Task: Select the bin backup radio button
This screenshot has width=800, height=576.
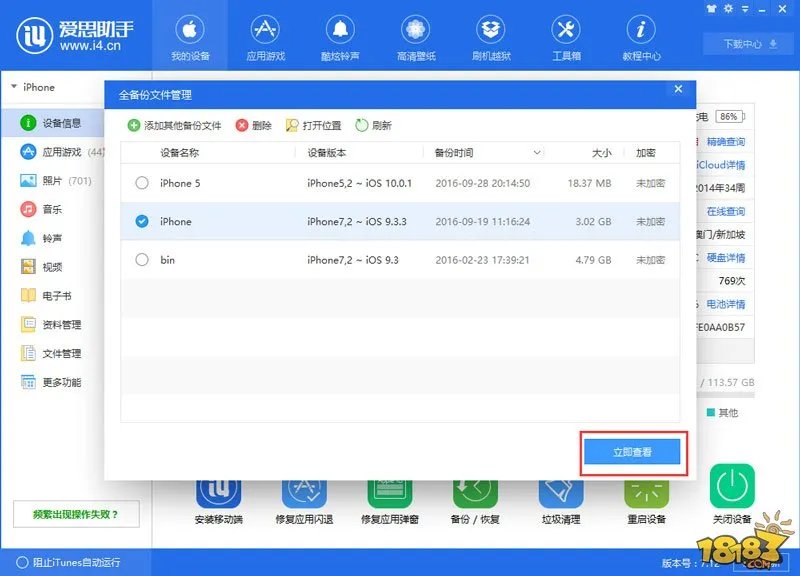Action: [142, 260]
